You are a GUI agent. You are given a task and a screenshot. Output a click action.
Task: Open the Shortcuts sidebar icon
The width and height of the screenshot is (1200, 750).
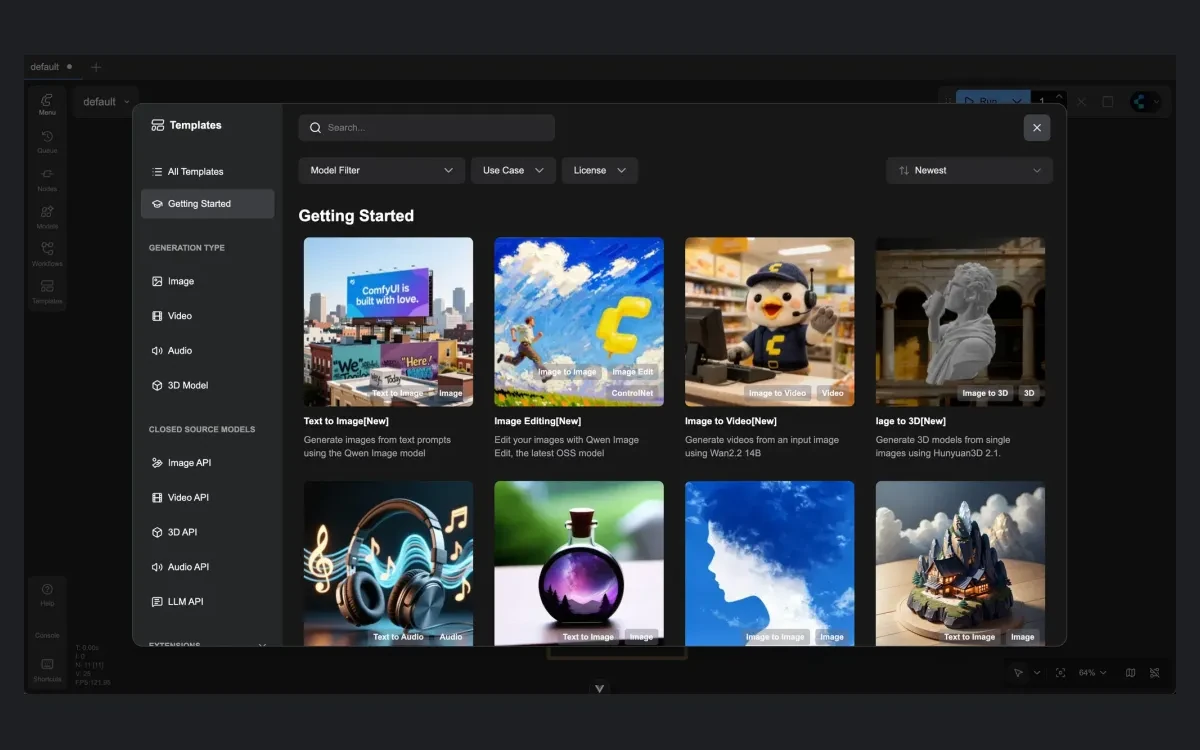(x=47, y=669)
